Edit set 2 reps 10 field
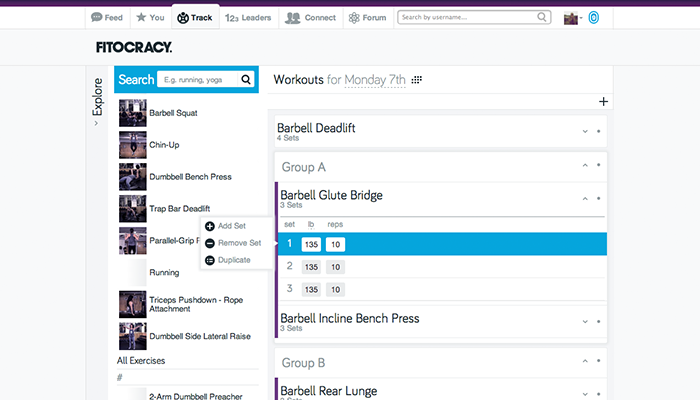700x400 pixels. tap(335, 267)
